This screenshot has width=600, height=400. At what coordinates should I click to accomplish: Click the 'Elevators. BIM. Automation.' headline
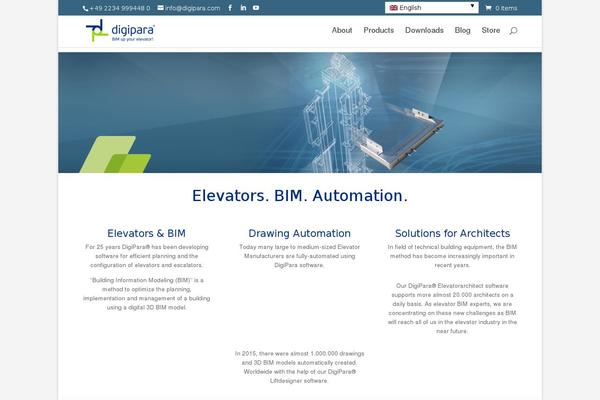pyautogui.click(x=300, y=196)
